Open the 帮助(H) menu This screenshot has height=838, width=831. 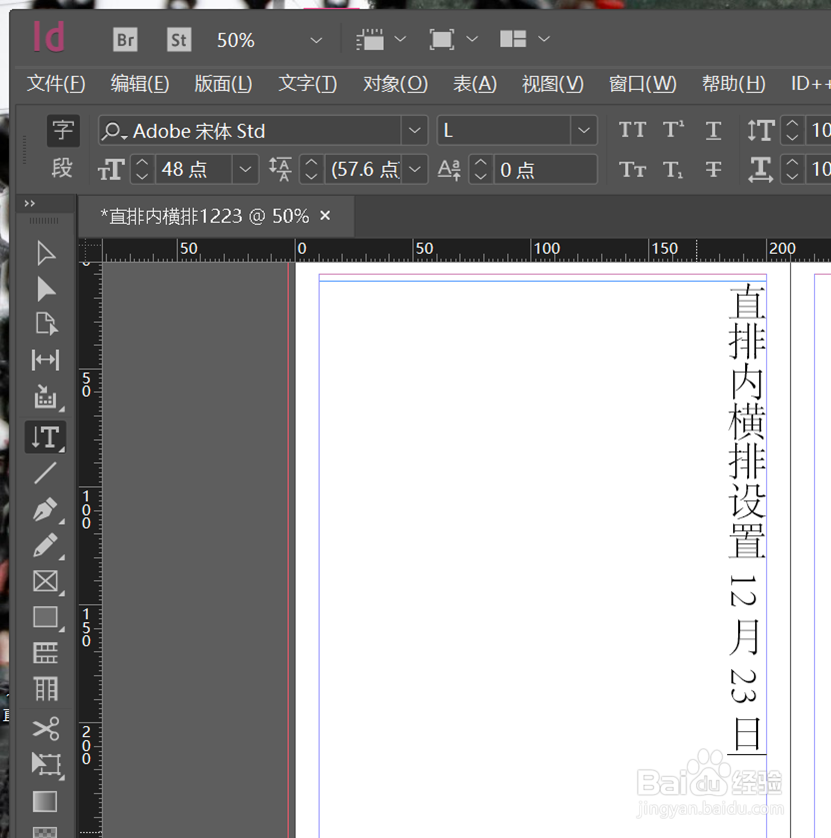pyautogui.click(x=734, y=84)
